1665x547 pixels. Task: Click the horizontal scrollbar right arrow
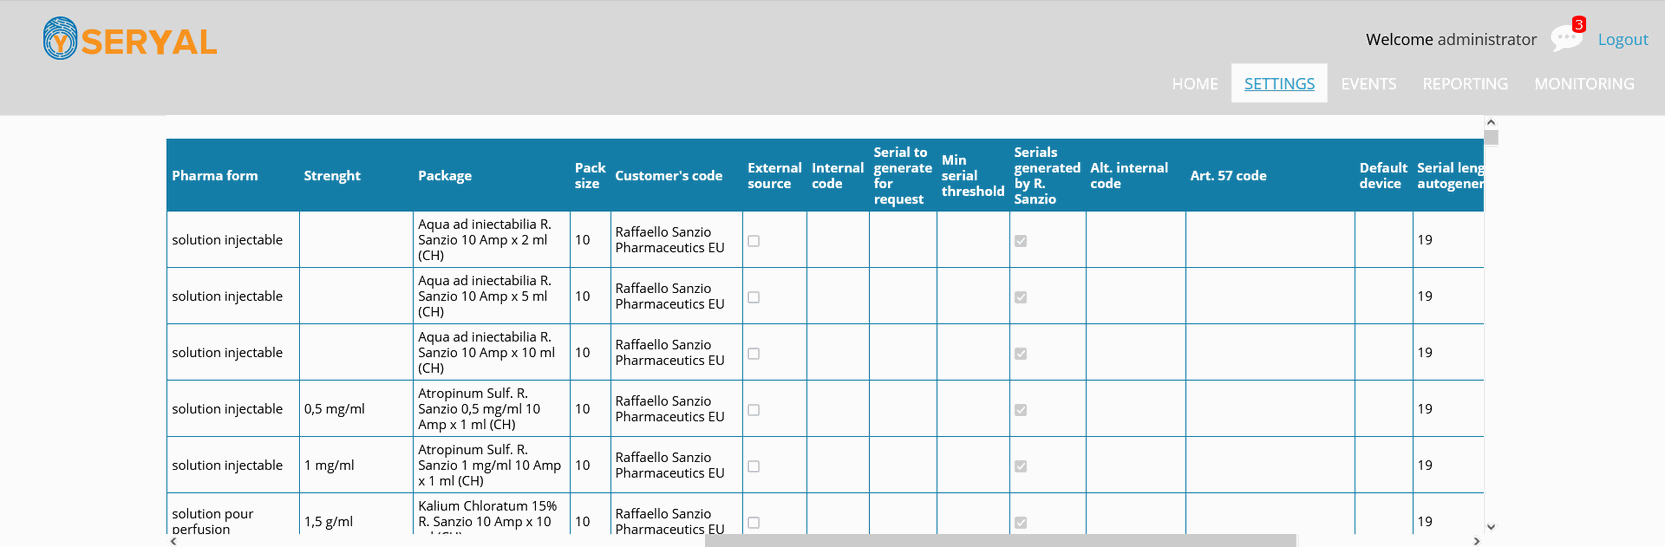(1477, 541)
